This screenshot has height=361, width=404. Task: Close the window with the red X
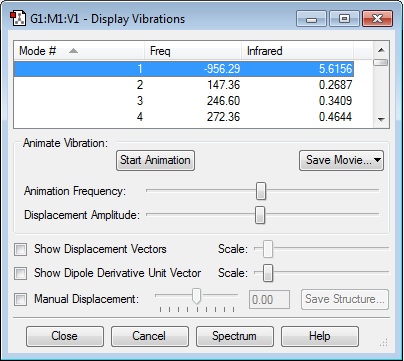click(378, 19)
